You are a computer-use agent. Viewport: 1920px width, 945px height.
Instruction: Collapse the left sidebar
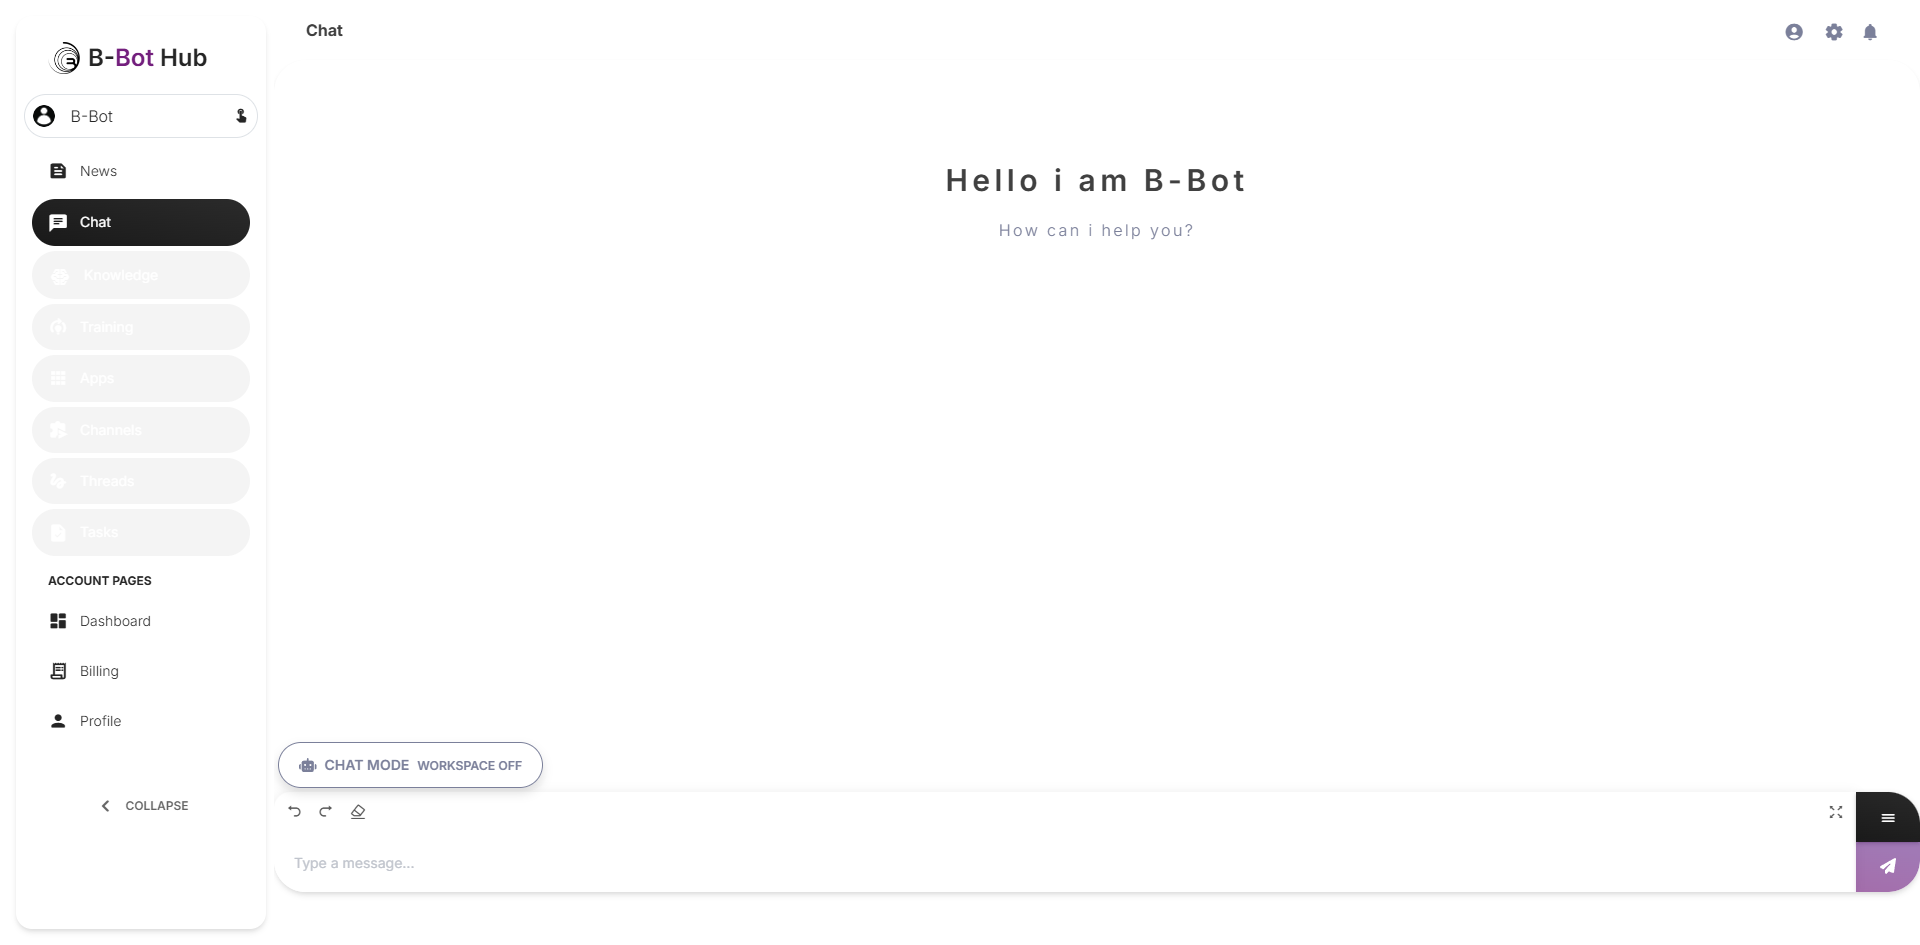click(143, 805)
